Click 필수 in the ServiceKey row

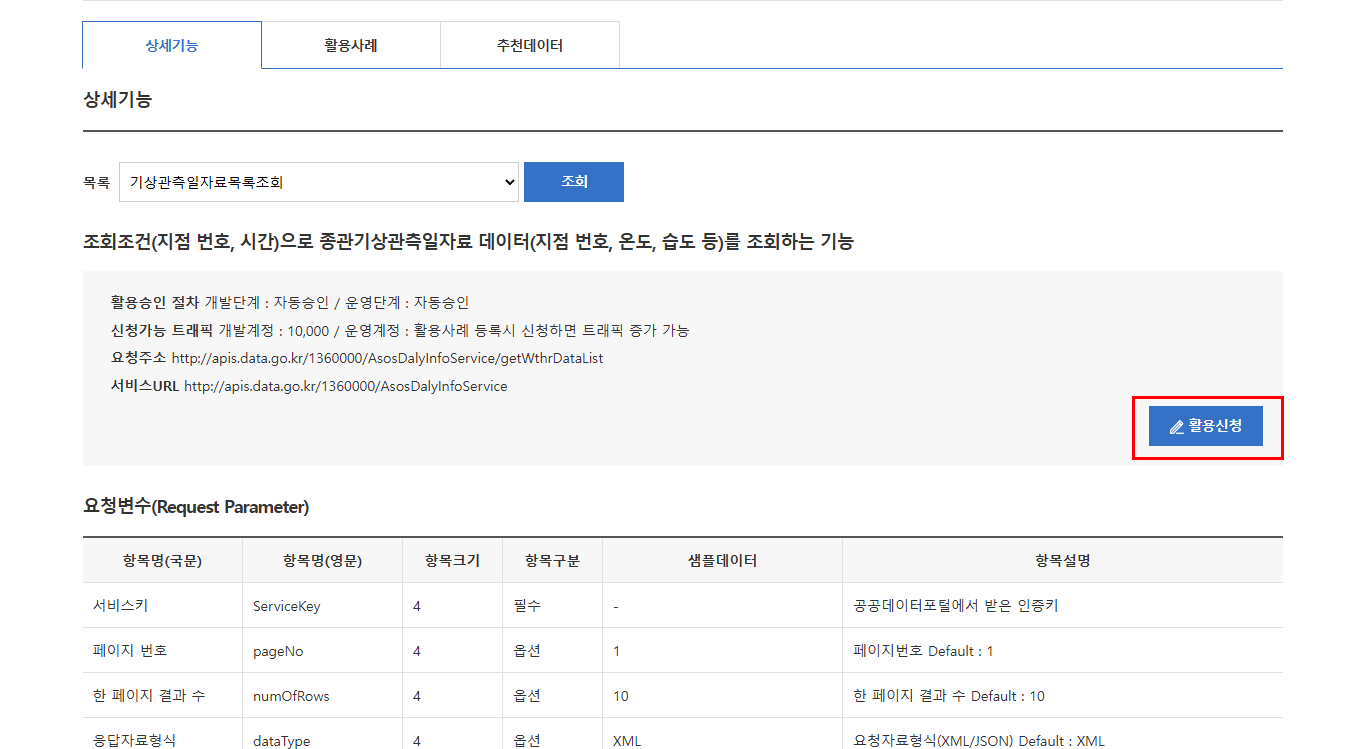coord(527,606)
